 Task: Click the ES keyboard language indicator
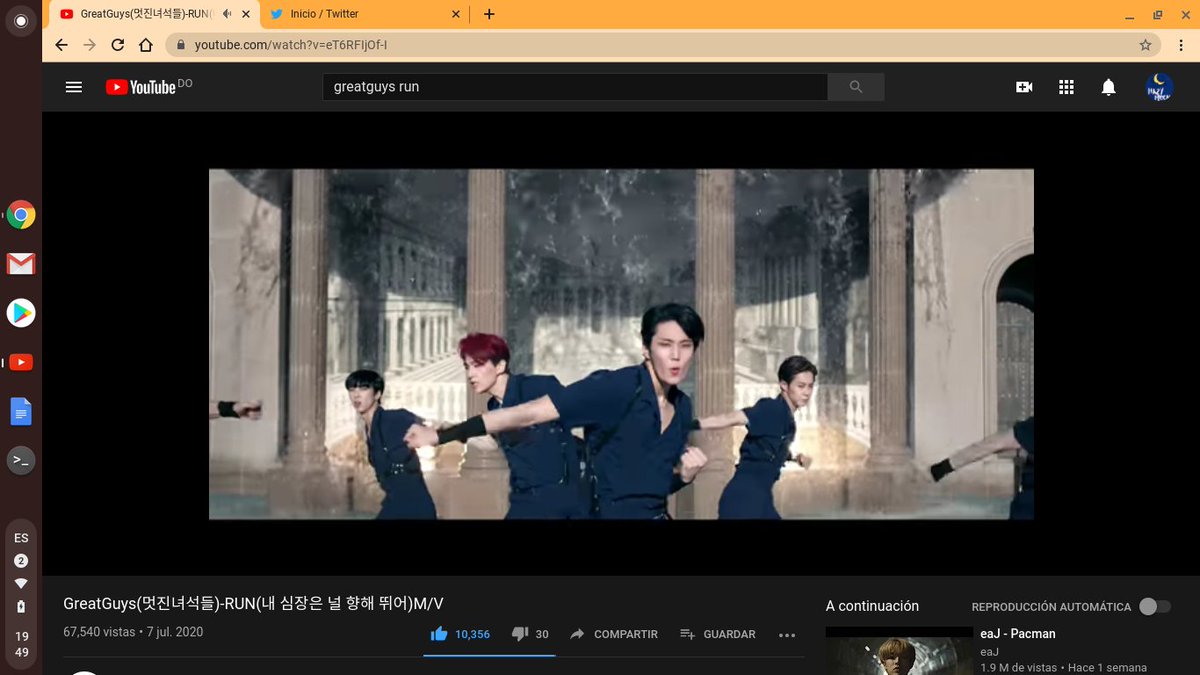pos(21,538)
